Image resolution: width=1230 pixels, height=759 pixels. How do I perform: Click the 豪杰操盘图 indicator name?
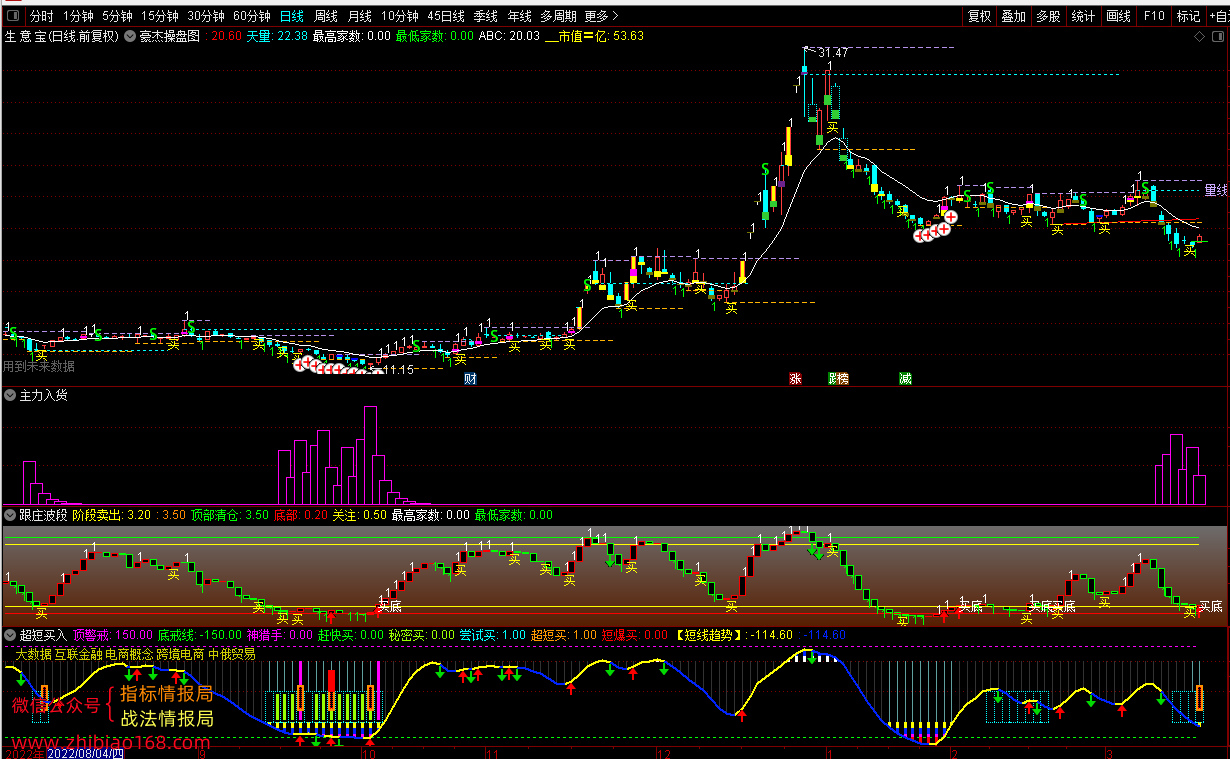click(x=169, y=36)
